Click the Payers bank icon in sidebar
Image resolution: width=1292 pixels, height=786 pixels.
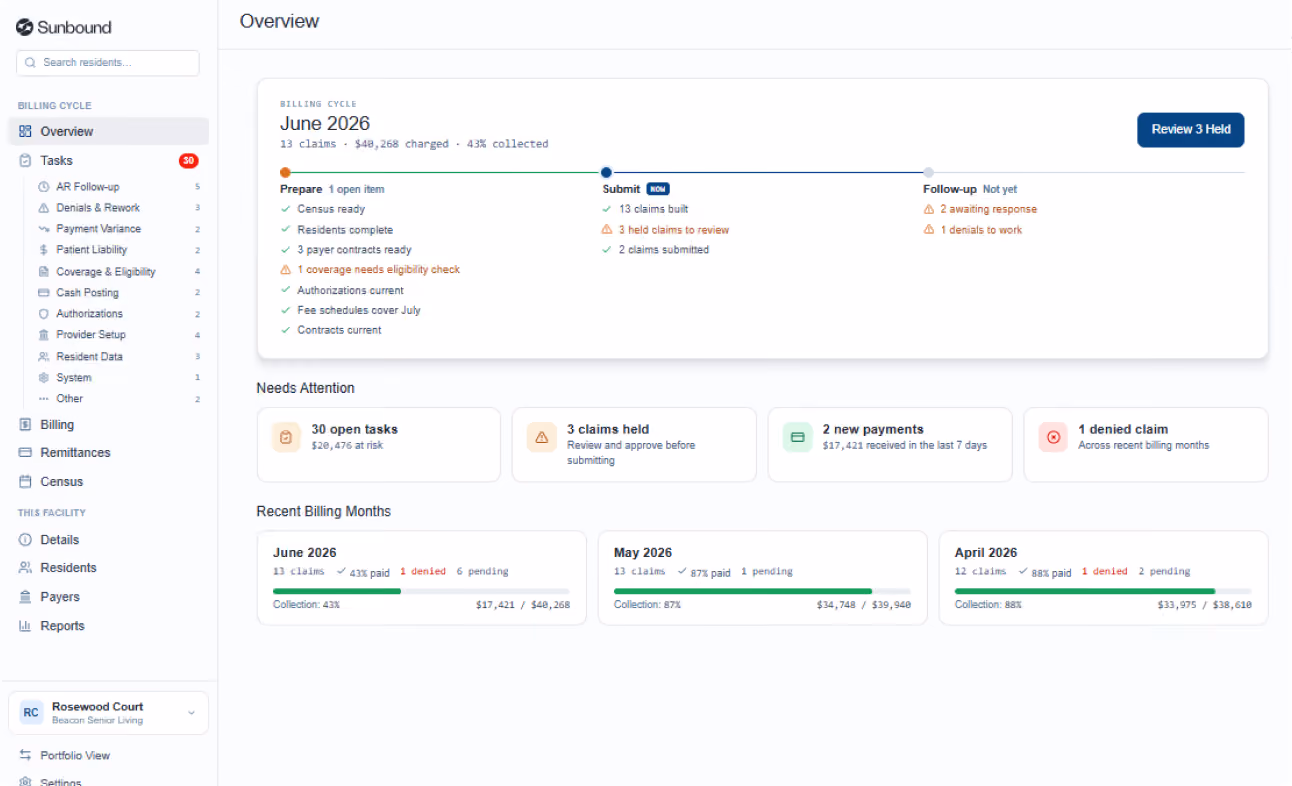[26, 597]
